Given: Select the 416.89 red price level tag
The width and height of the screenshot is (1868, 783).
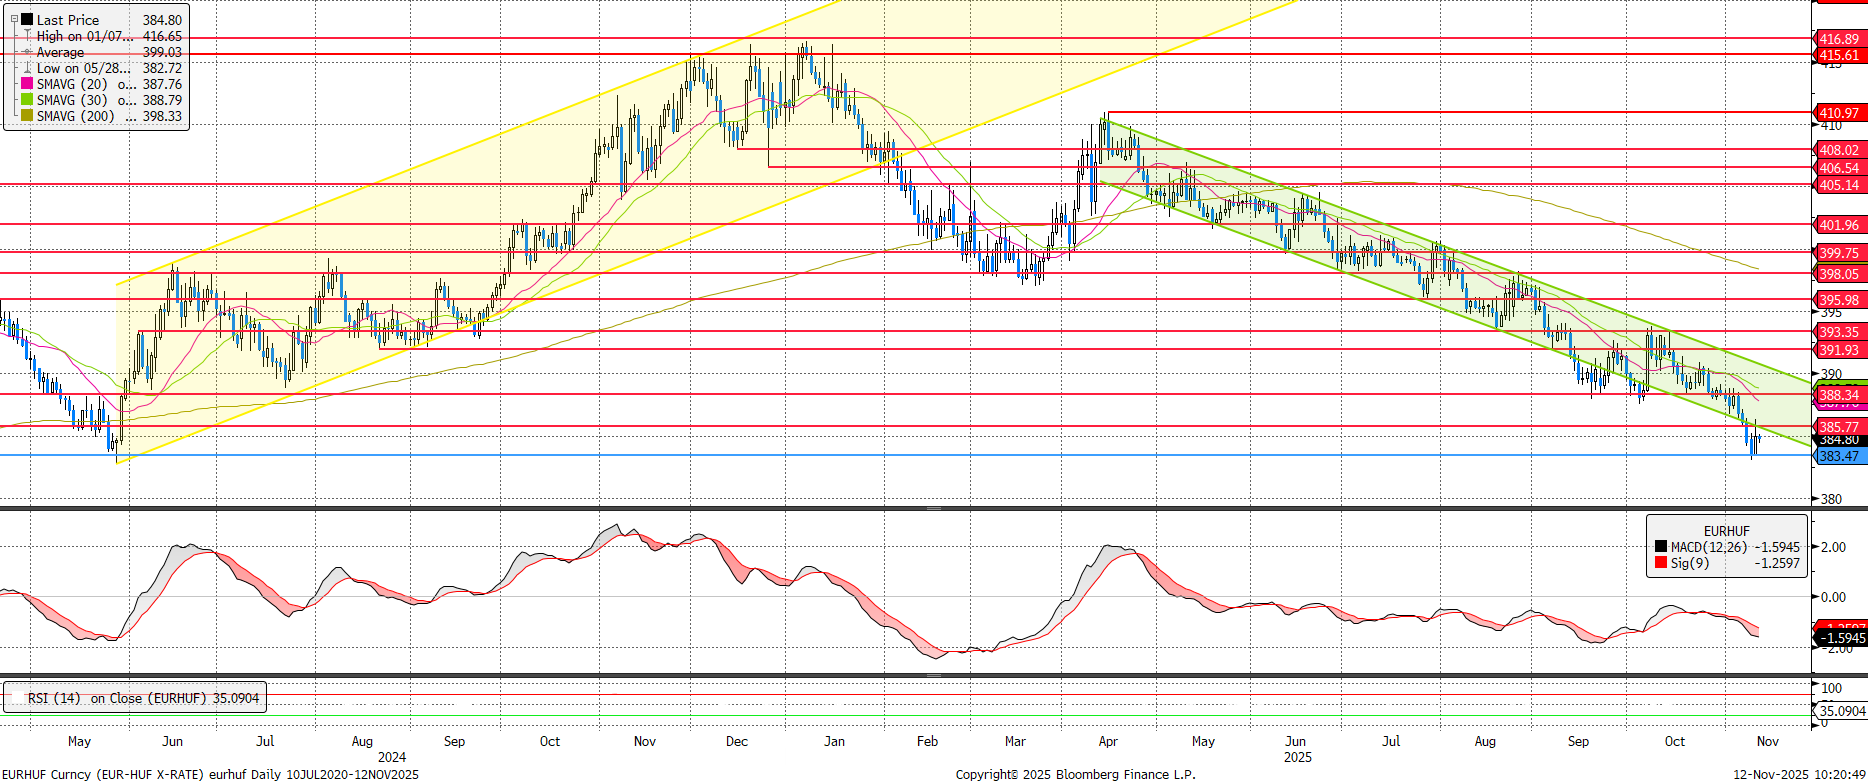Looking at the screenshot, I should pos(1838,39).
